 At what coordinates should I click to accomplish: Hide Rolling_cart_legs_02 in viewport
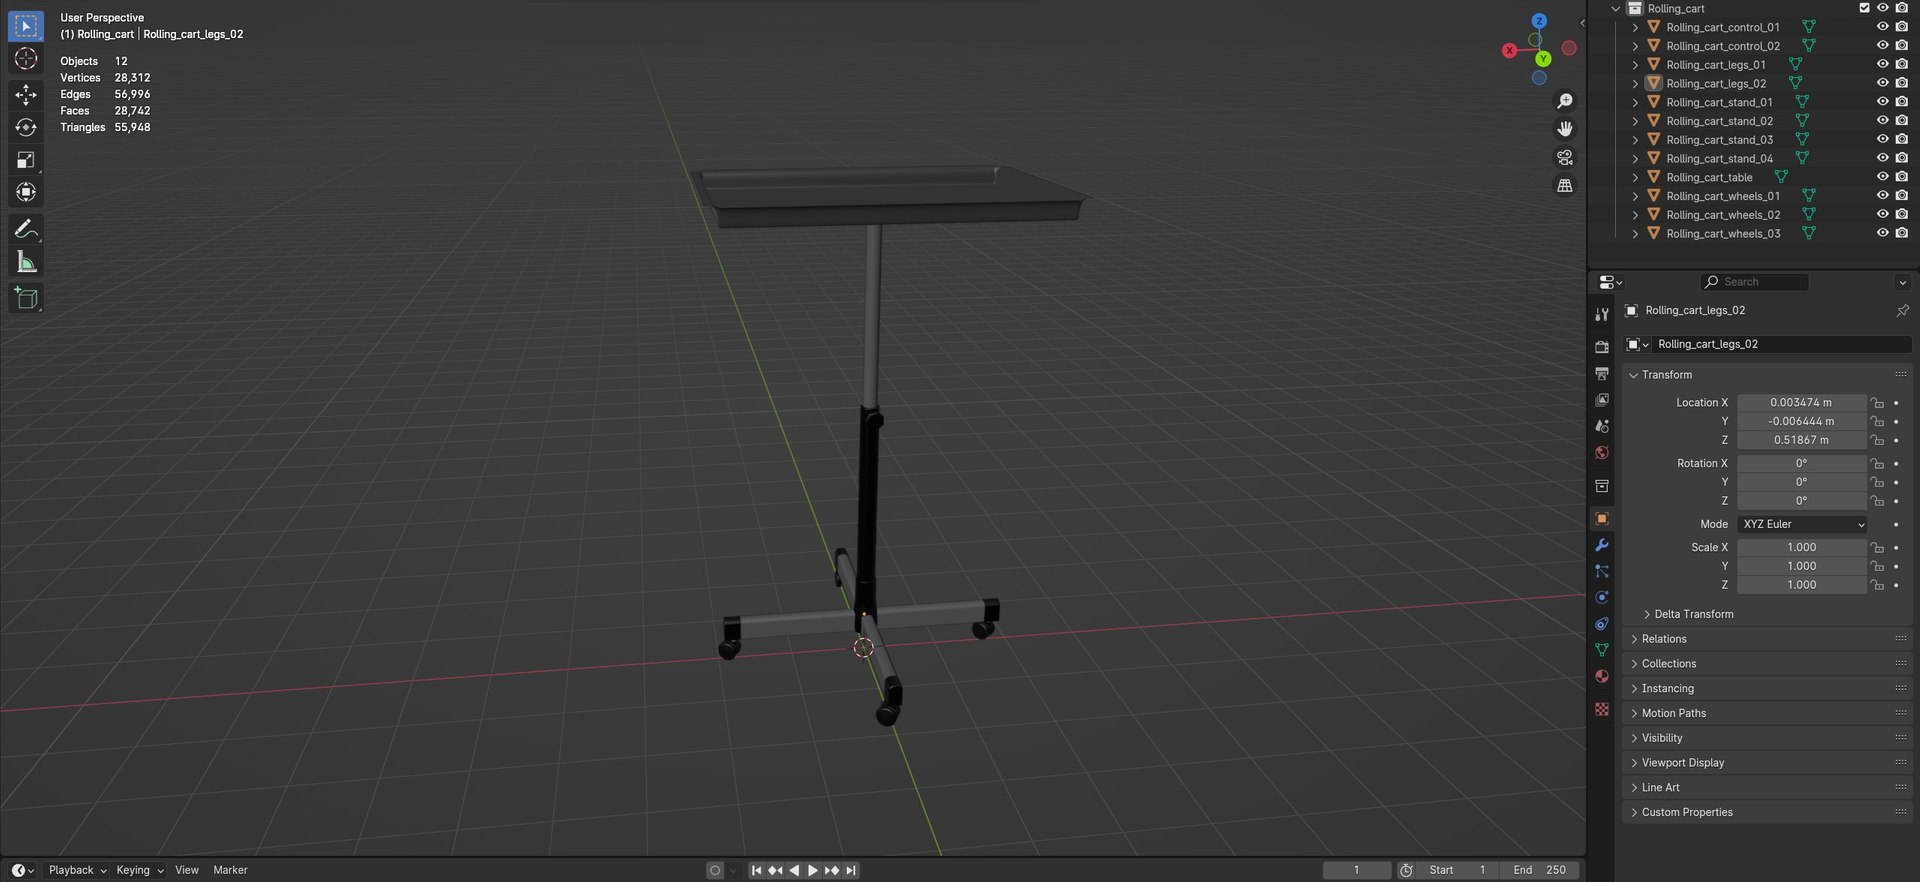1882,83
